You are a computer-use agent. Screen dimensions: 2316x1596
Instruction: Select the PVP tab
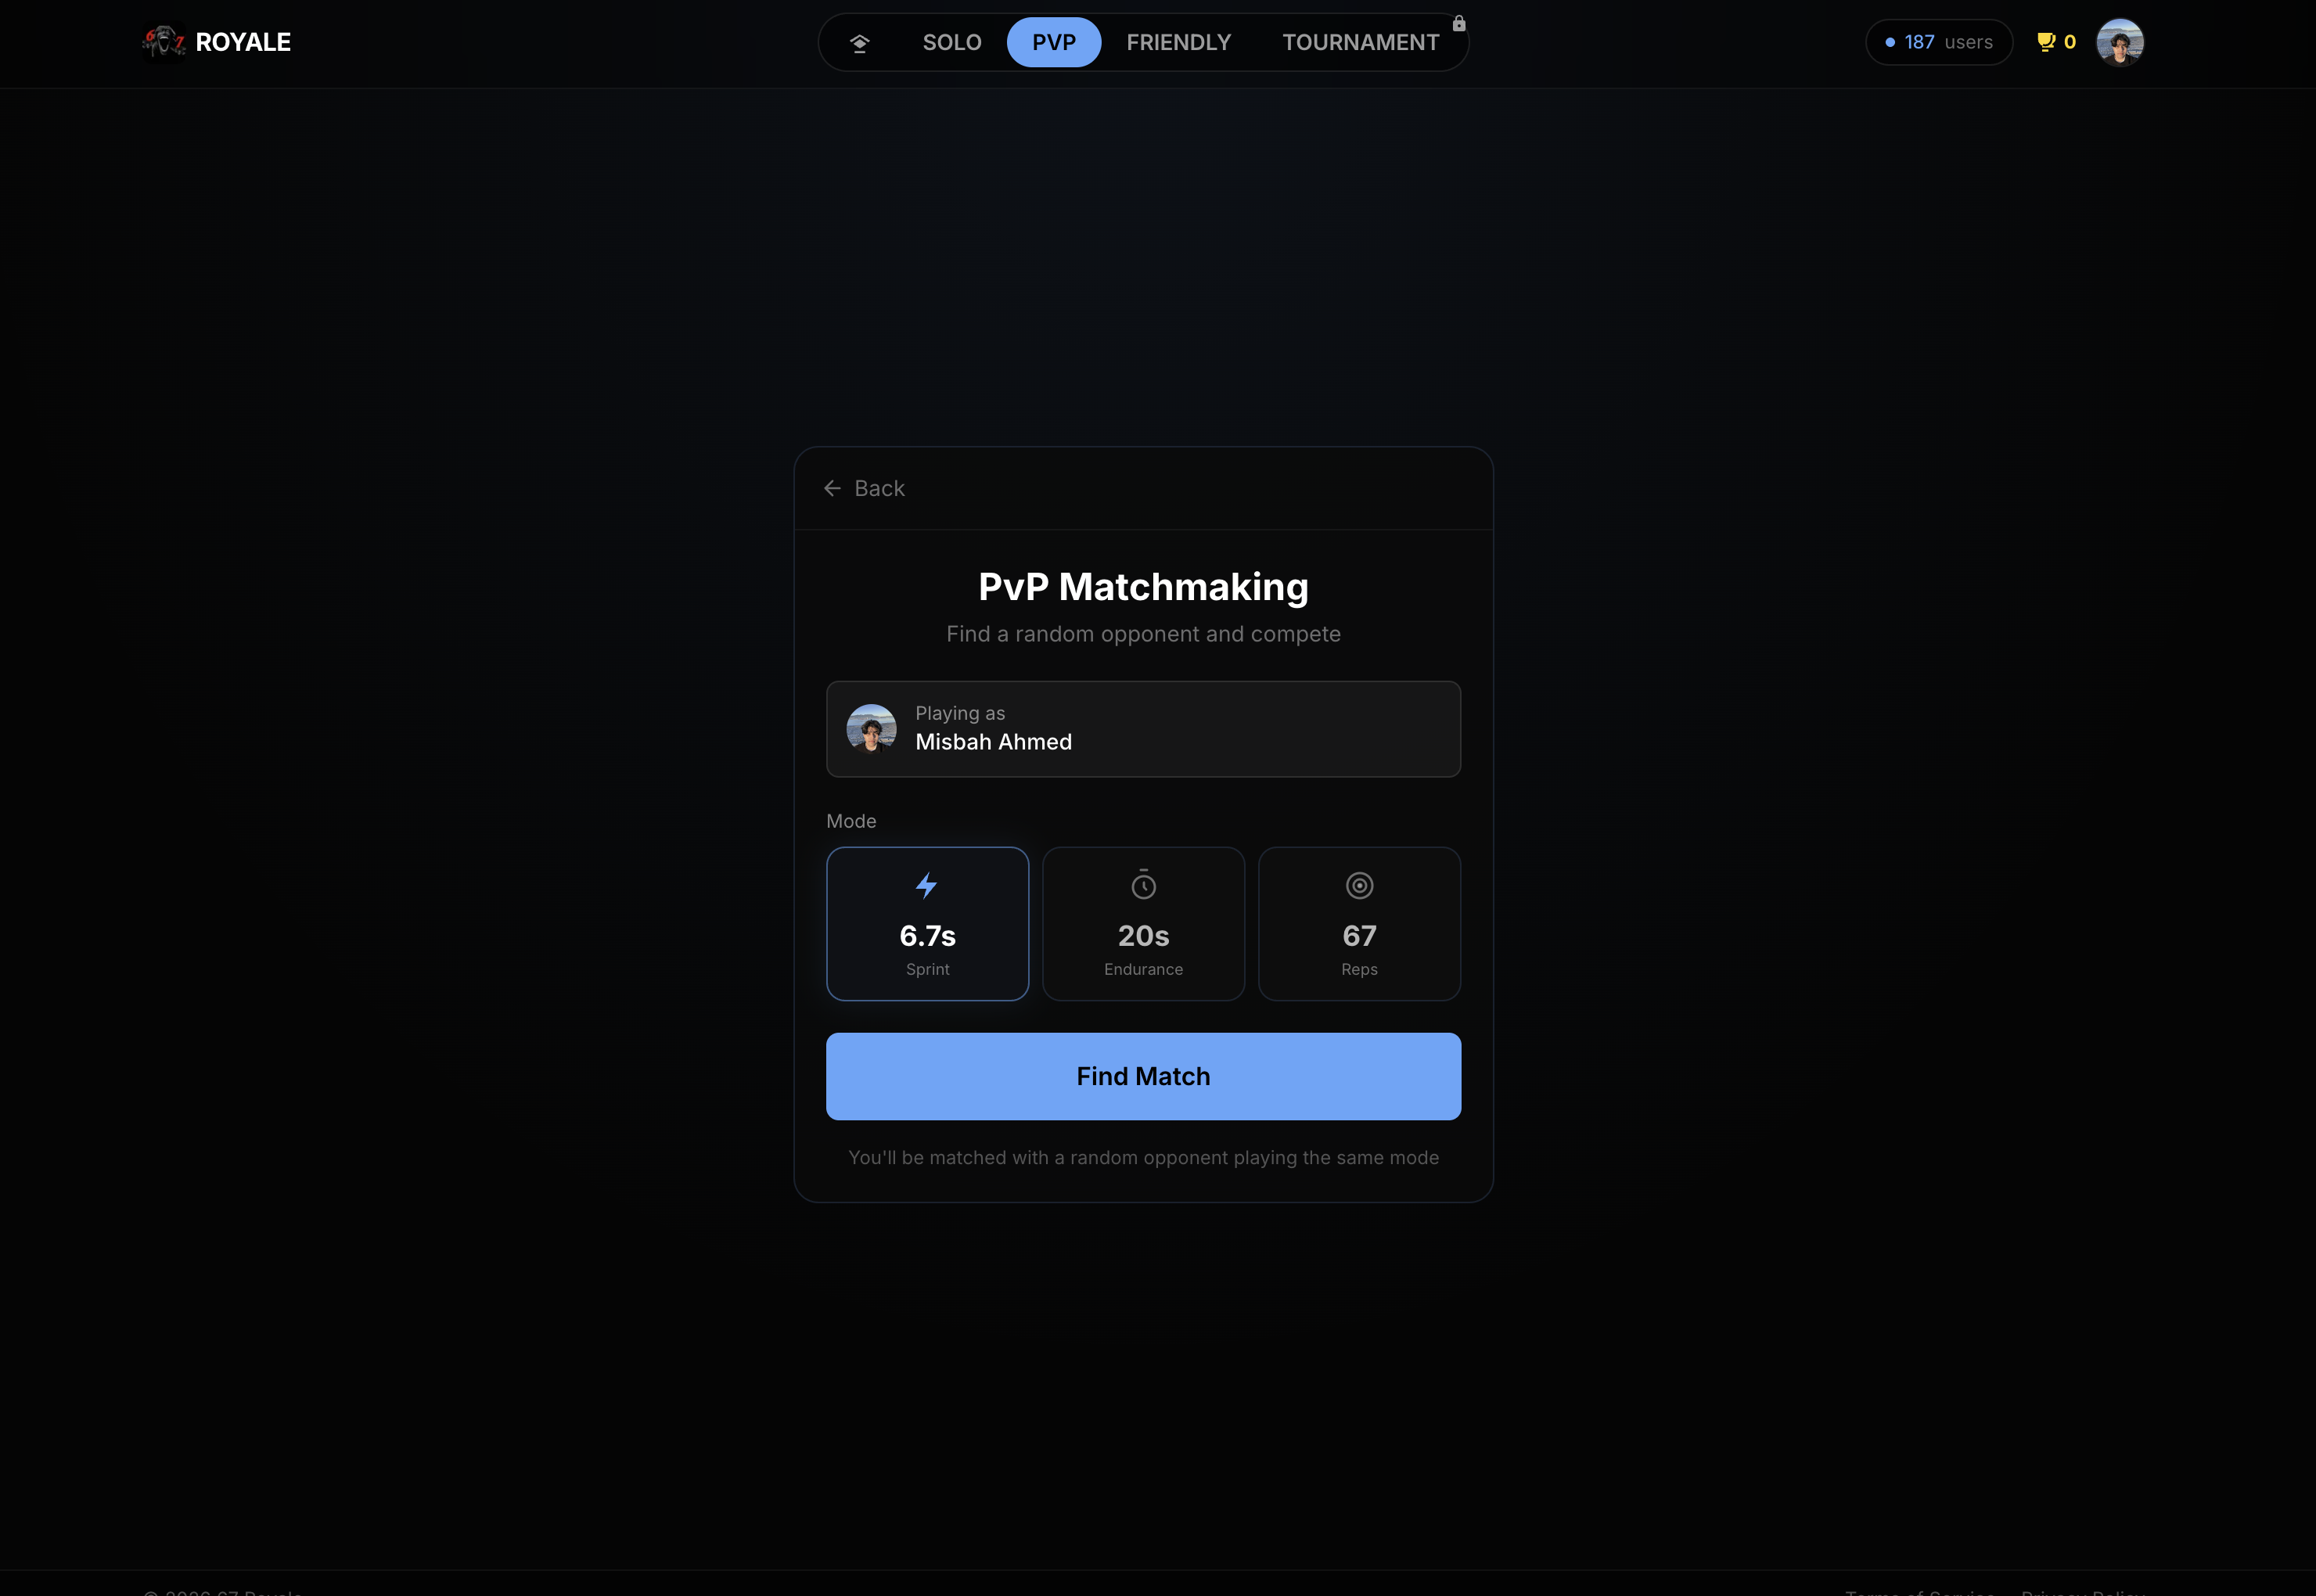(x=1053, y=43)
